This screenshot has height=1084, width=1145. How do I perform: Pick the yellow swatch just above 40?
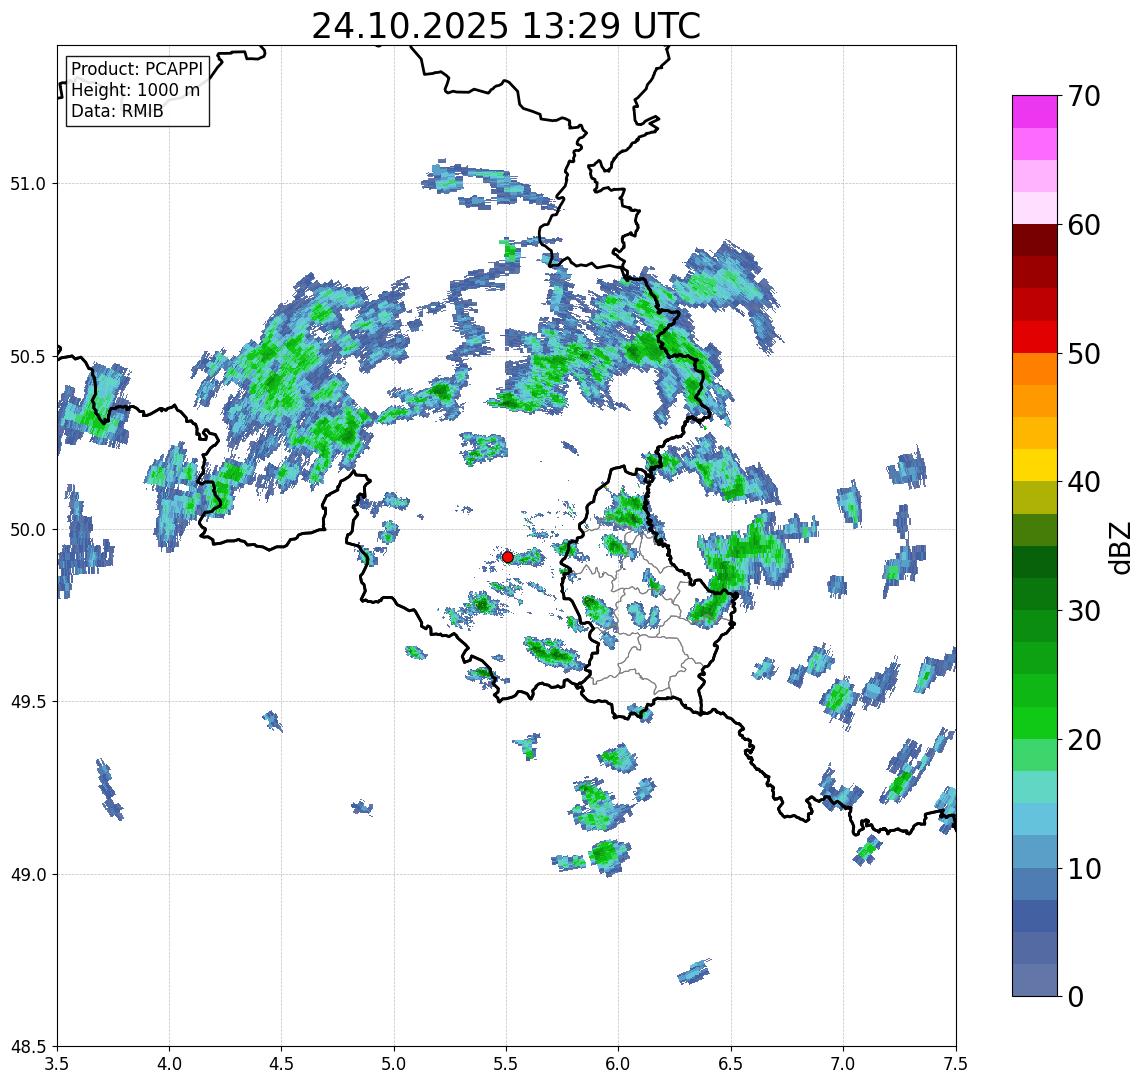pos(1035,465)
